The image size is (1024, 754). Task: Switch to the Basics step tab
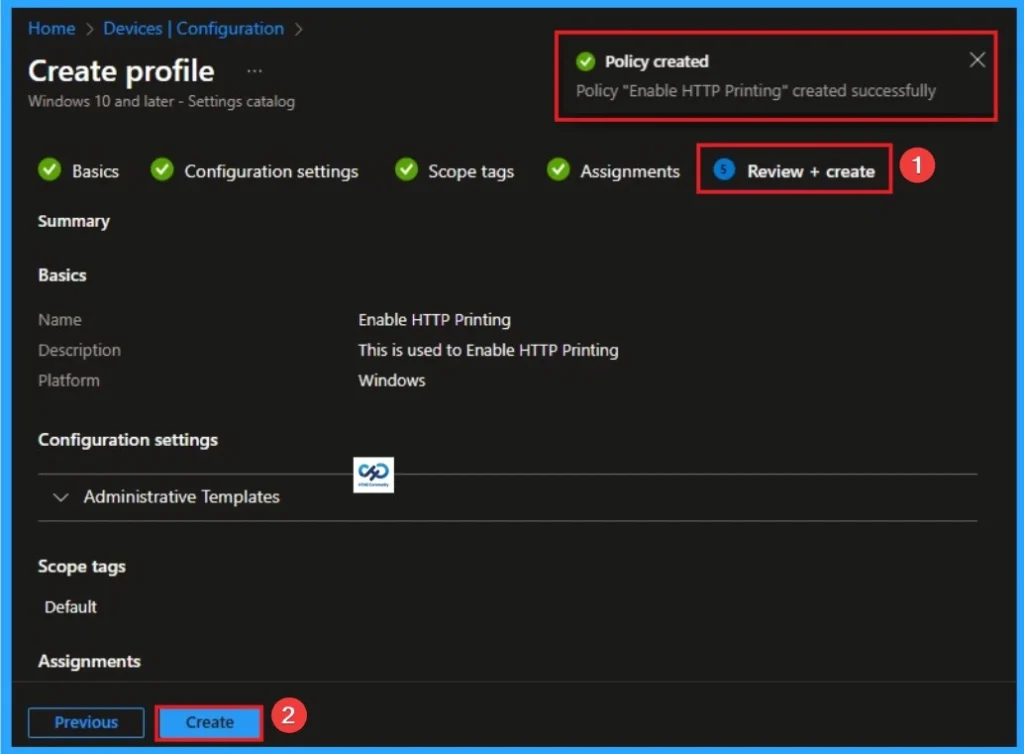(x=92, y=171)
